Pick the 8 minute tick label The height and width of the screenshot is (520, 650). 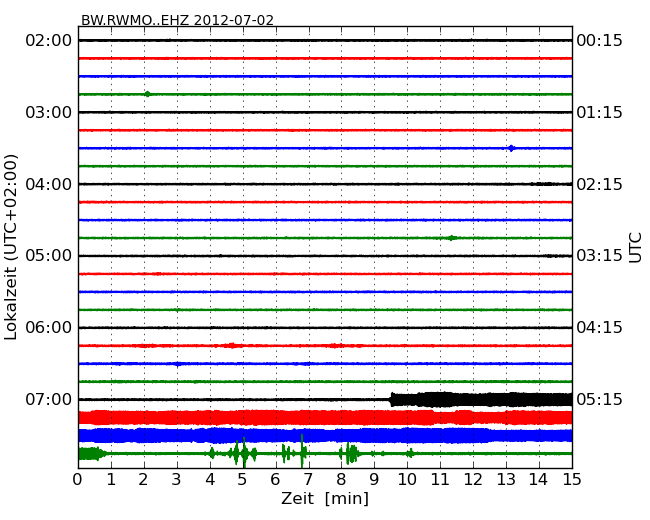341,480
